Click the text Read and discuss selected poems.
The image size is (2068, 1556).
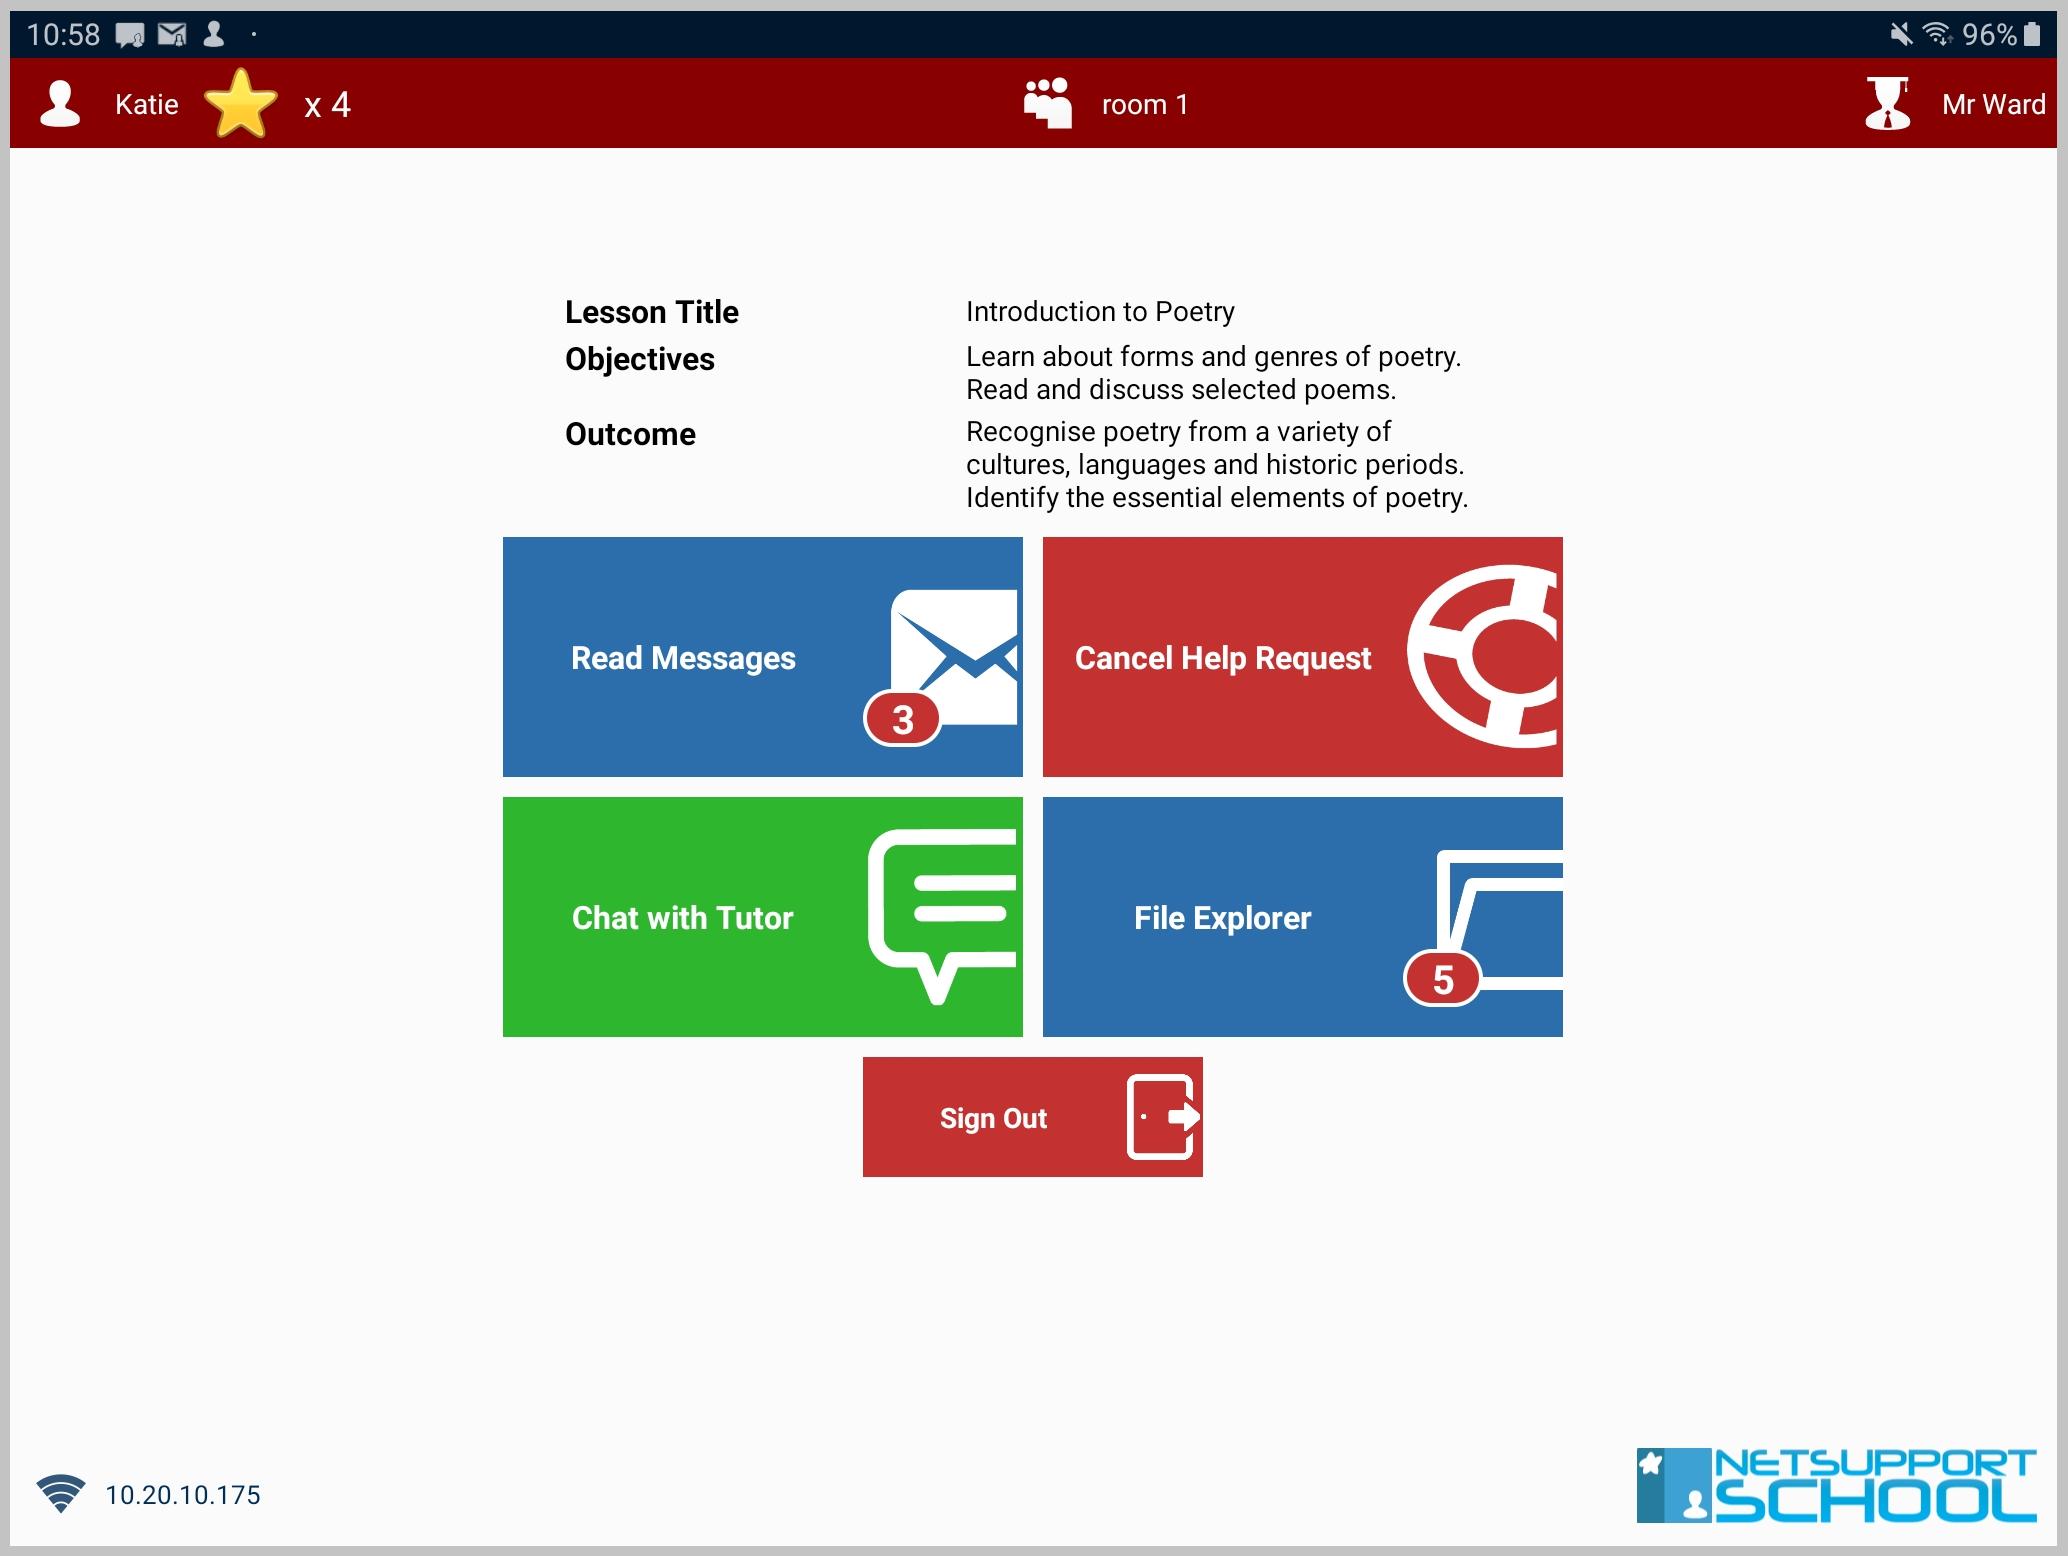1181,390
